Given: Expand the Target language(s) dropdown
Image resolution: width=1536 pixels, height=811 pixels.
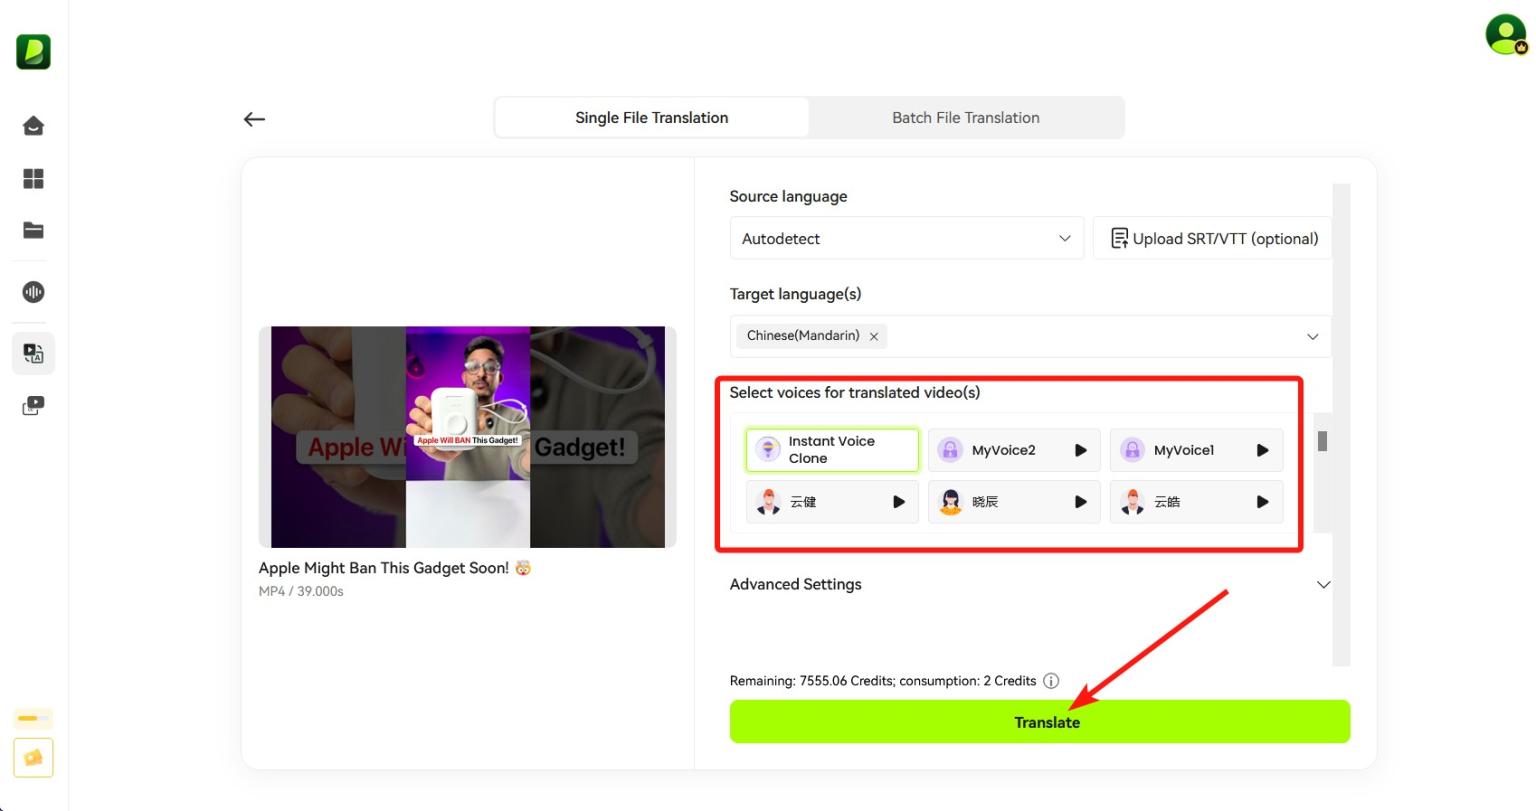Looking at the screenshot, I should click(1312, 337).
